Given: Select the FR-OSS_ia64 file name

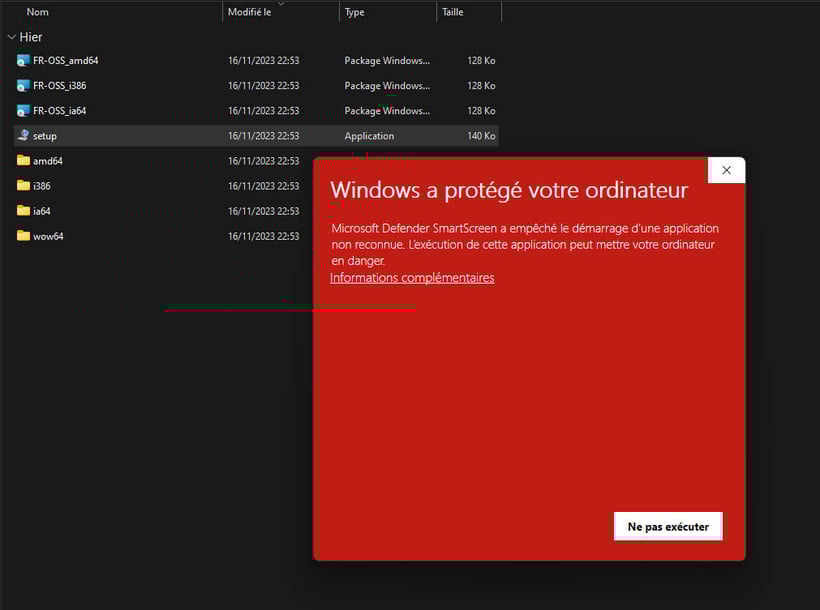Looking at the screenshot, I should 60,111.
